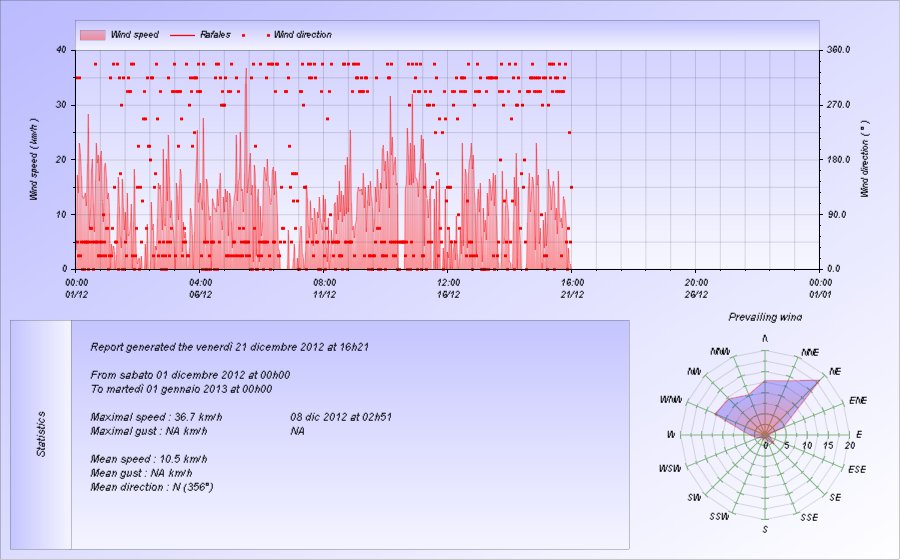Click the wind rose scale value 10
Screen dimensions: 900x560
[807, 446]
